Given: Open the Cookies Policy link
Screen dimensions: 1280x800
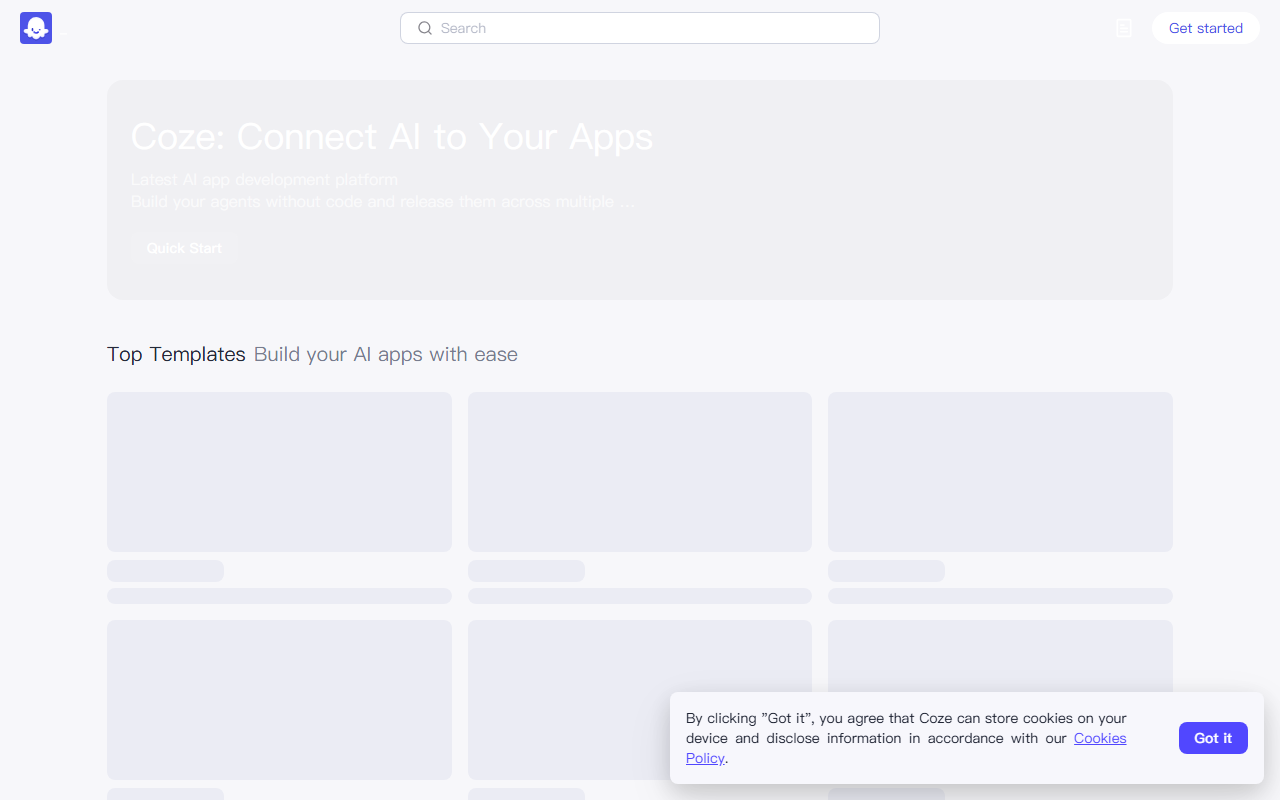Looking at the screenshot, I should click(x=1100, y=738).
